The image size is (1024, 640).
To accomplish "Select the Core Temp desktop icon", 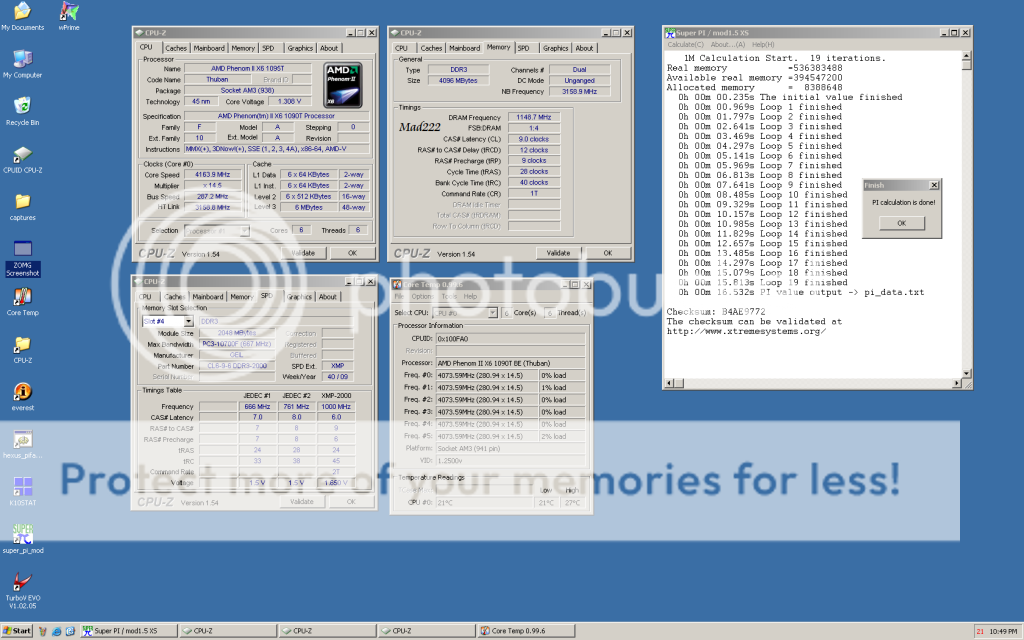I will click(22, 296).
